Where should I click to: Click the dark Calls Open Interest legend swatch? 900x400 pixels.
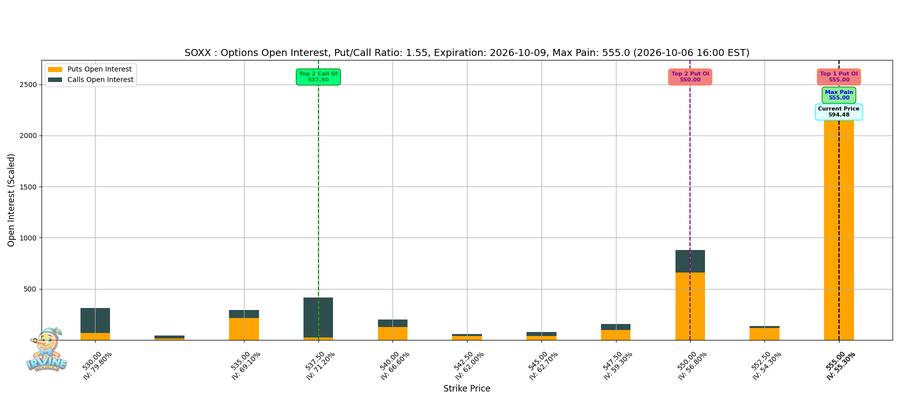tap(55, 80)
